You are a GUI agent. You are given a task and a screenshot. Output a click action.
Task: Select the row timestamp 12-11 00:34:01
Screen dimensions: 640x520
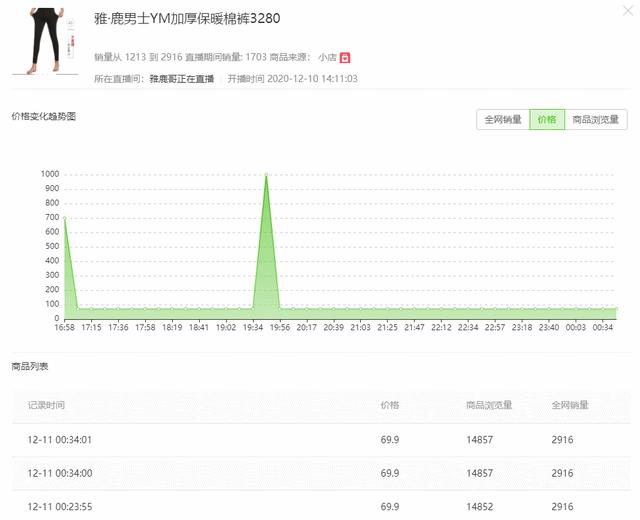[x=60, y=440]
